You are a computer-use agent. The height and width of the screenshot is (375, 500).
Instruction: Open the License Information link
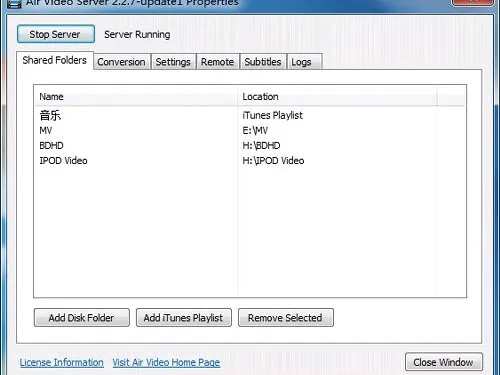click(x=62, y=362)
